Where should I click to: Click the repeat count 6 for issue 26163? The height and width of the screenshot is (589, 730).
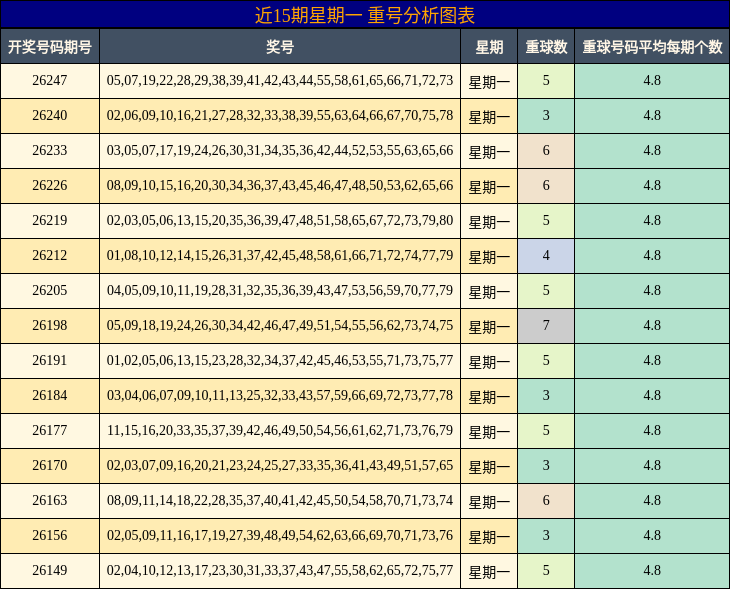[x=546, y=501]
